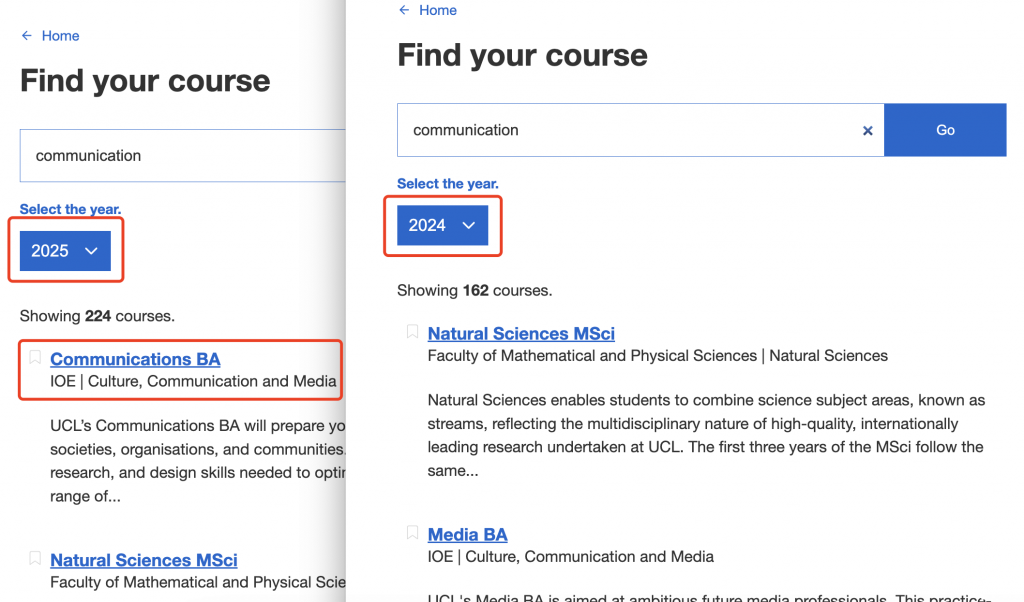The image size is (1024, 602).
Task: Open the Communications BA course link
Action: pos(135,359)
